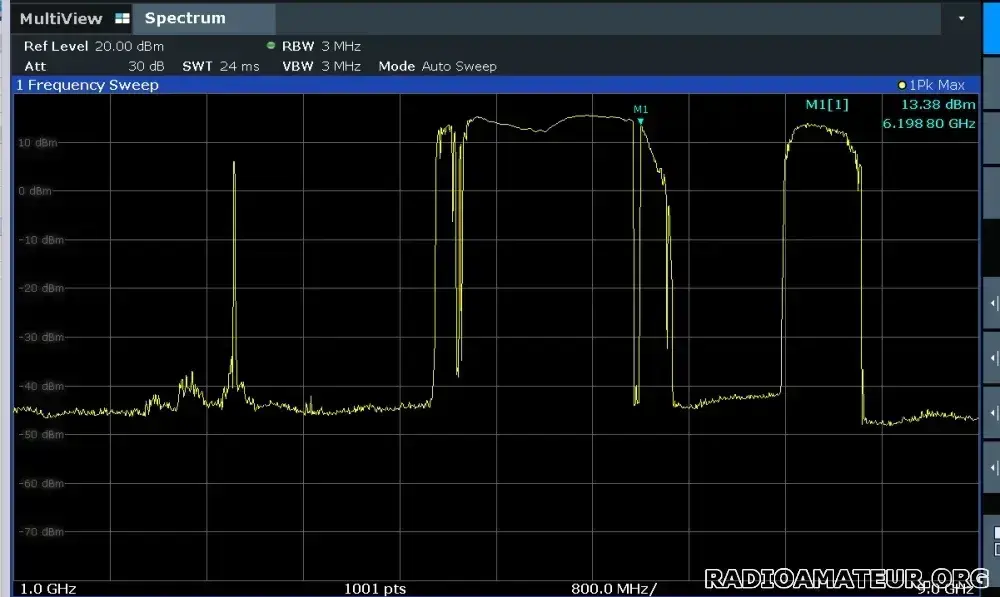
Task: Click the VBW 3 MHz setting
Action: point(321,66)
